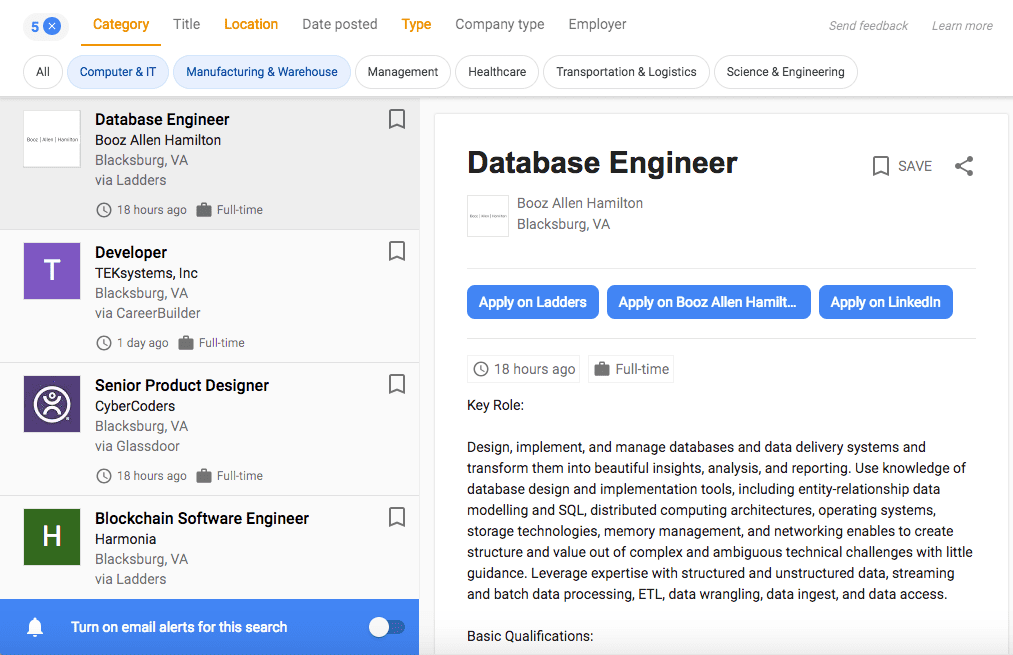Image resolution: width=1013 pixels, height=655 pixels.
Task: Open the TEKsystems Developer logo thumbnail
Action: click(52, 271)
